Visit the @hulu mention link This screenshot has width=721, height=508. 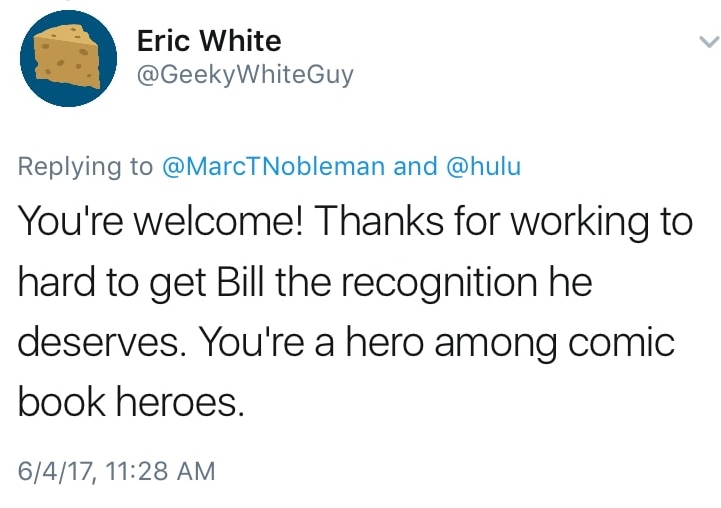pos(482,166)
